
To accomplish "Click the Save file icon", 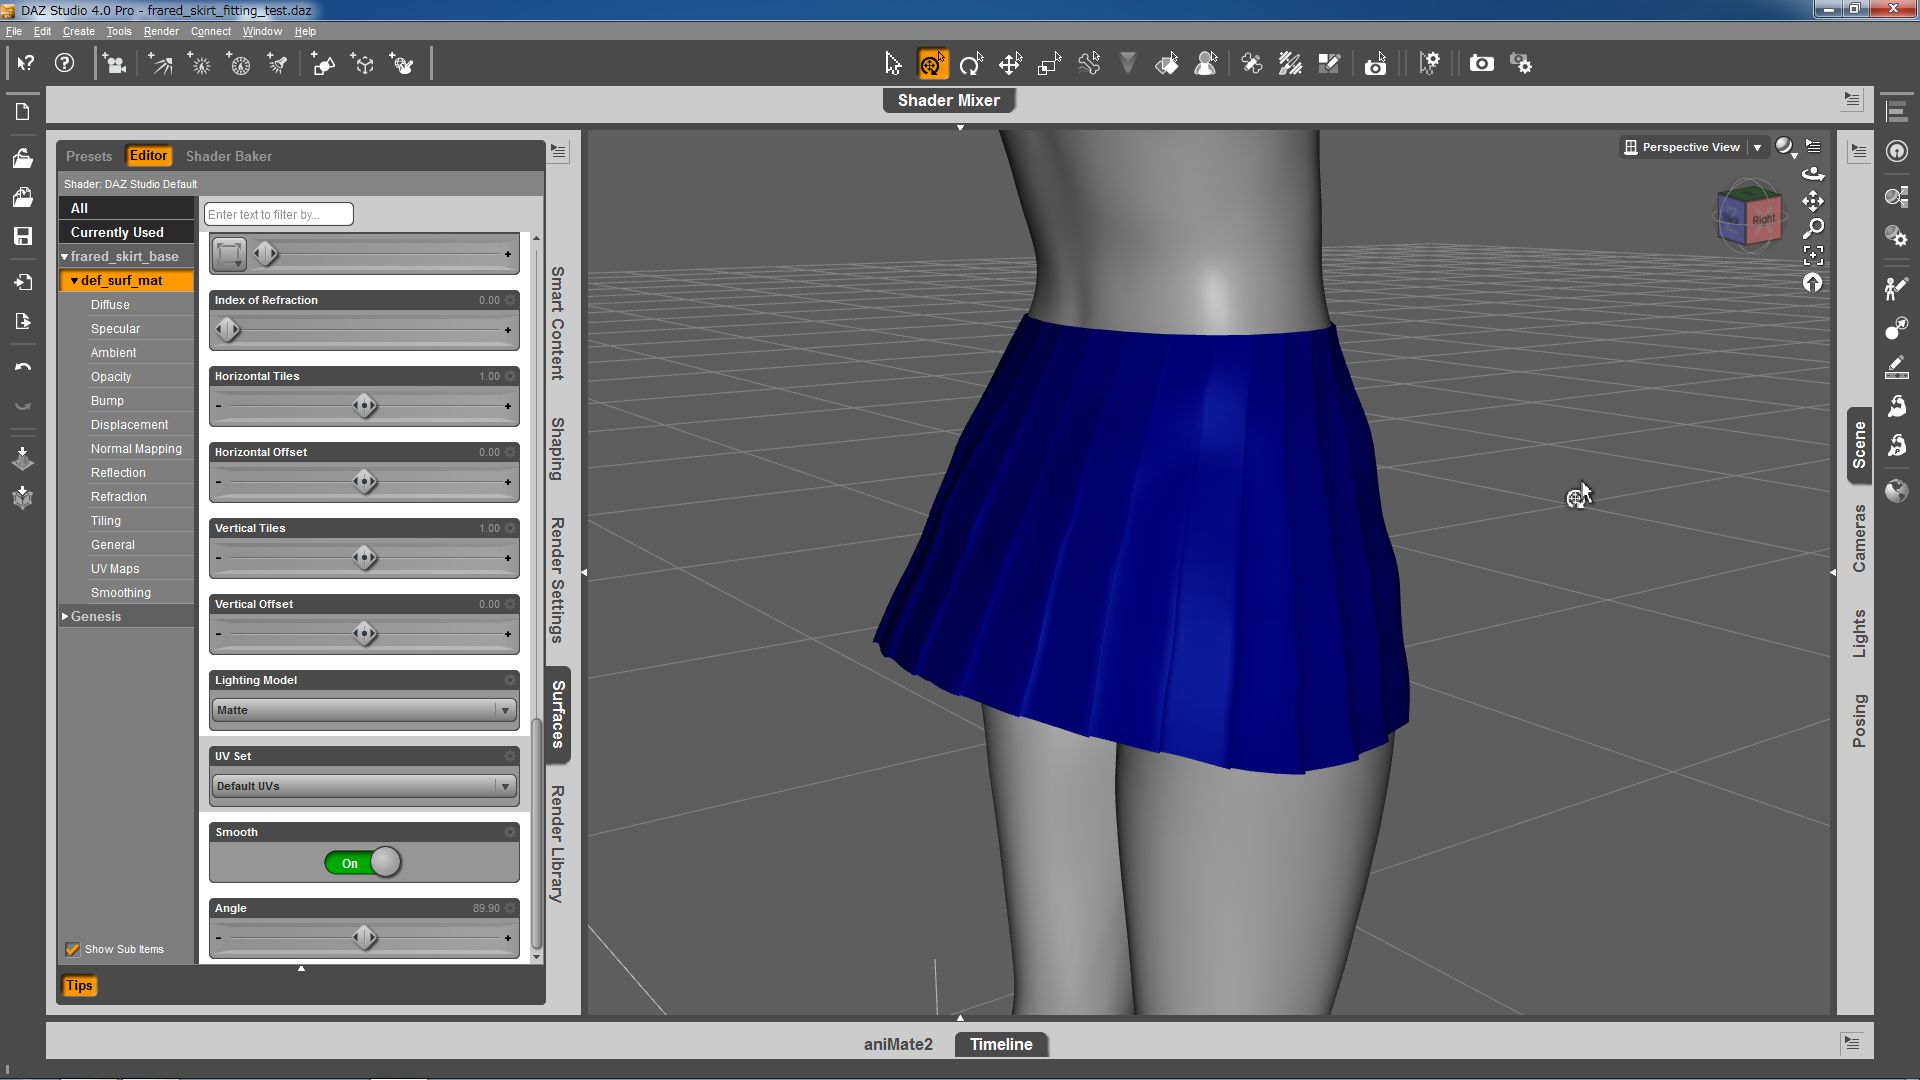I will tap(22, 236).
